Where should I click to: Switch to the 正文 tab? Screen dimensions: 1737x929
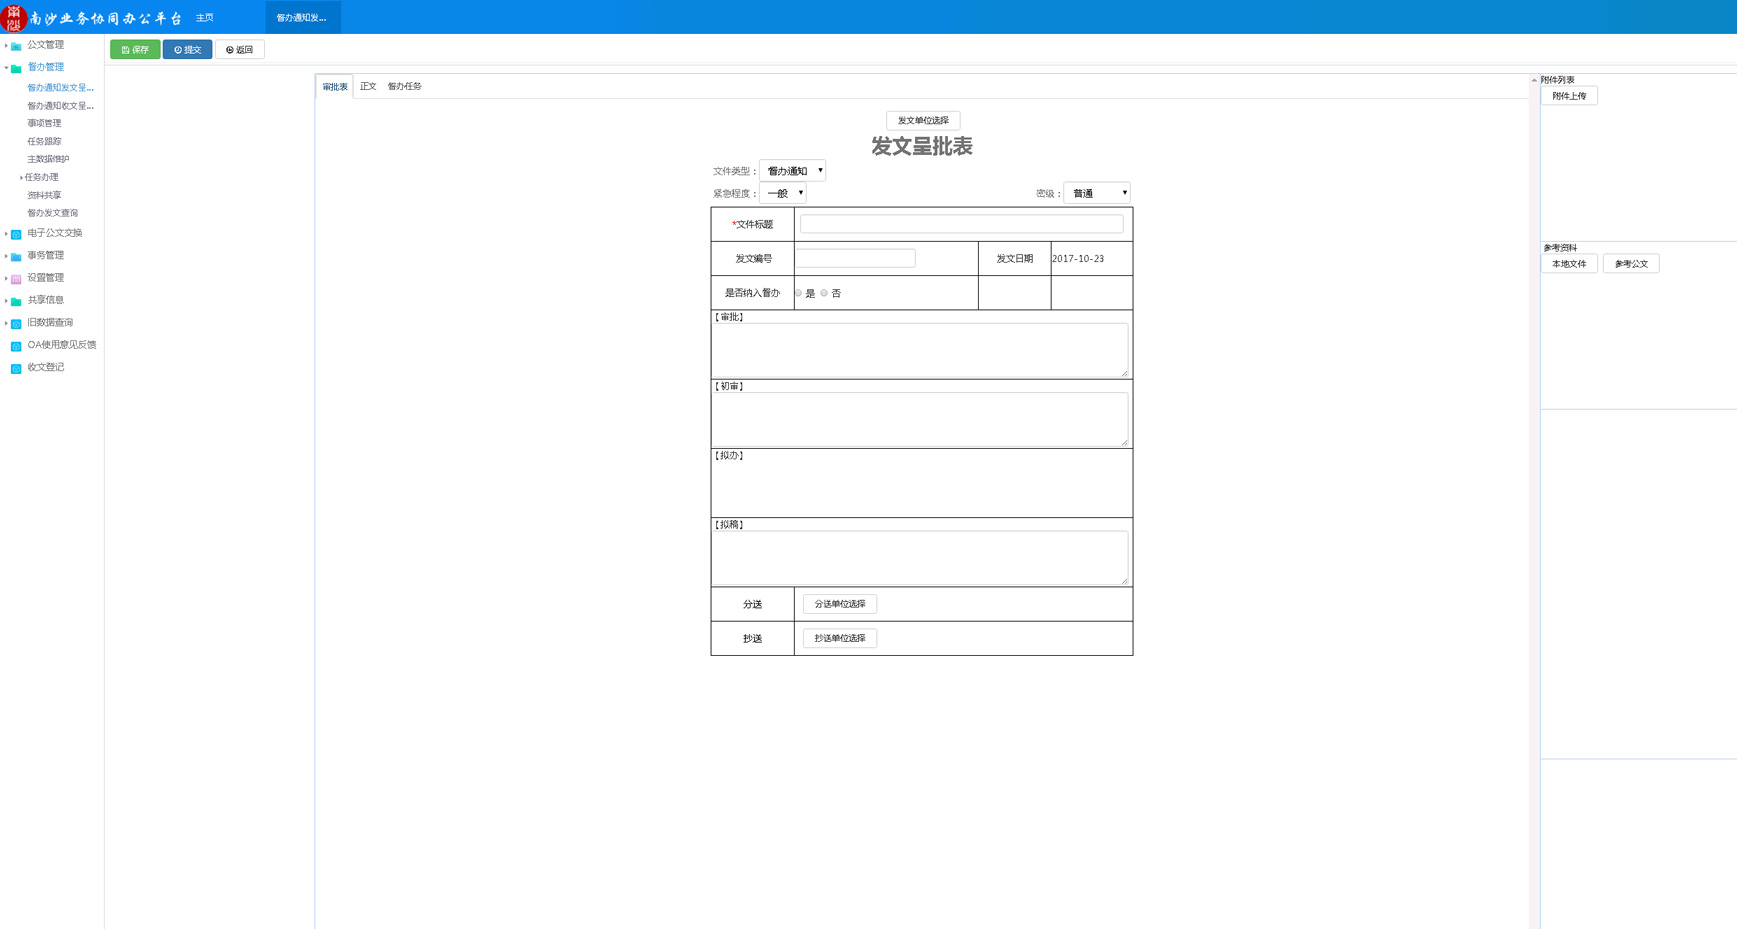368,87
